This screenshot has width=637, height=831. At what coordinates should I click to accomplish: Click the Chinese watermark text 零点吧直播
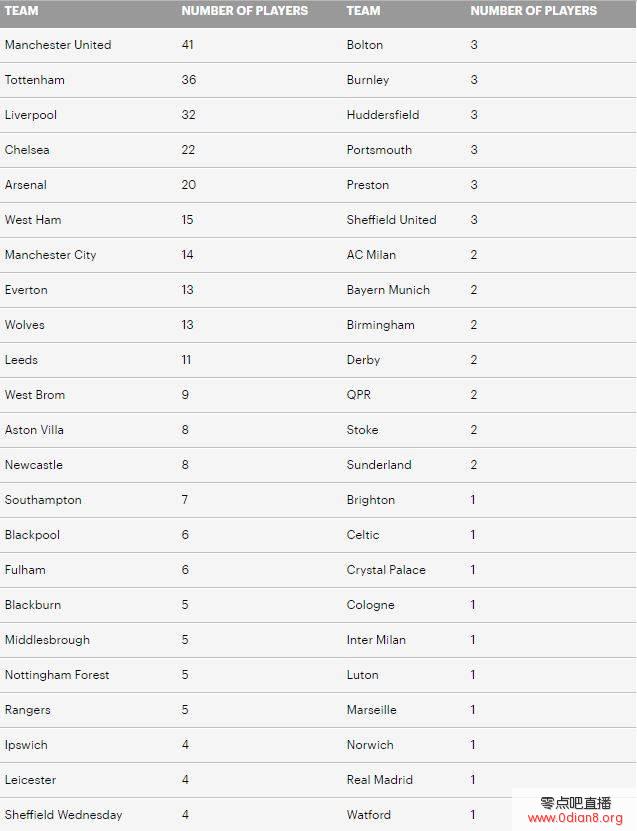click(x=575, y=803)
